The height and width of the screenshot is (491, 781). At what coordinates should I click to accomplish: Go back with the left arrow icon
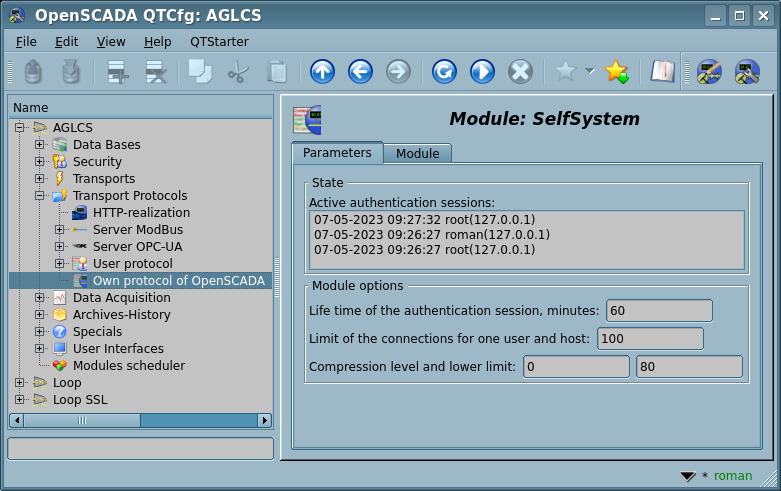360,71
